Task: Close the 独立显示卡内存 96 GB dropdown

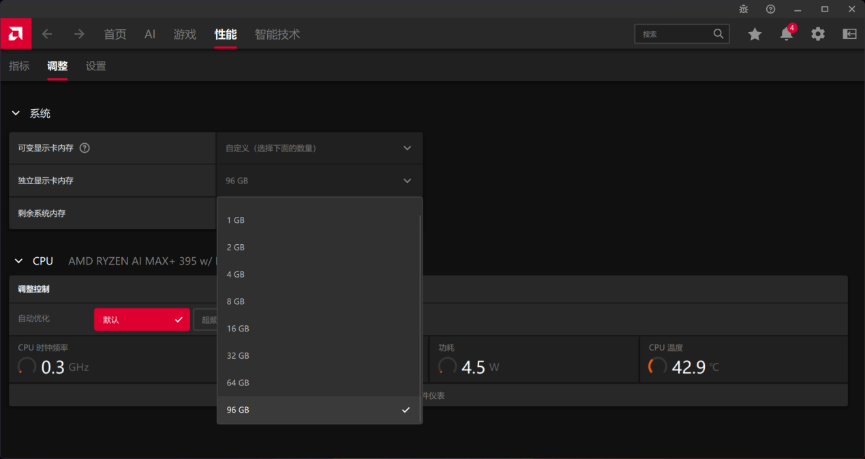Action: pos(319,180)
